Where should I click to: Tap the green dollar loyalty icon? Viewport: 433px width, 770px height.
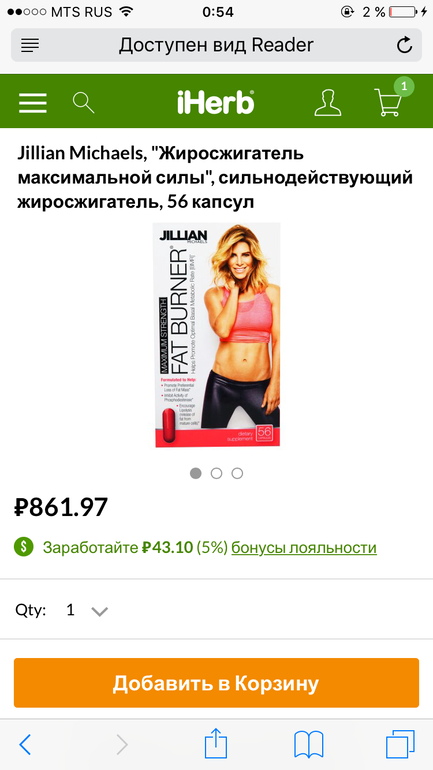point(24,547)
